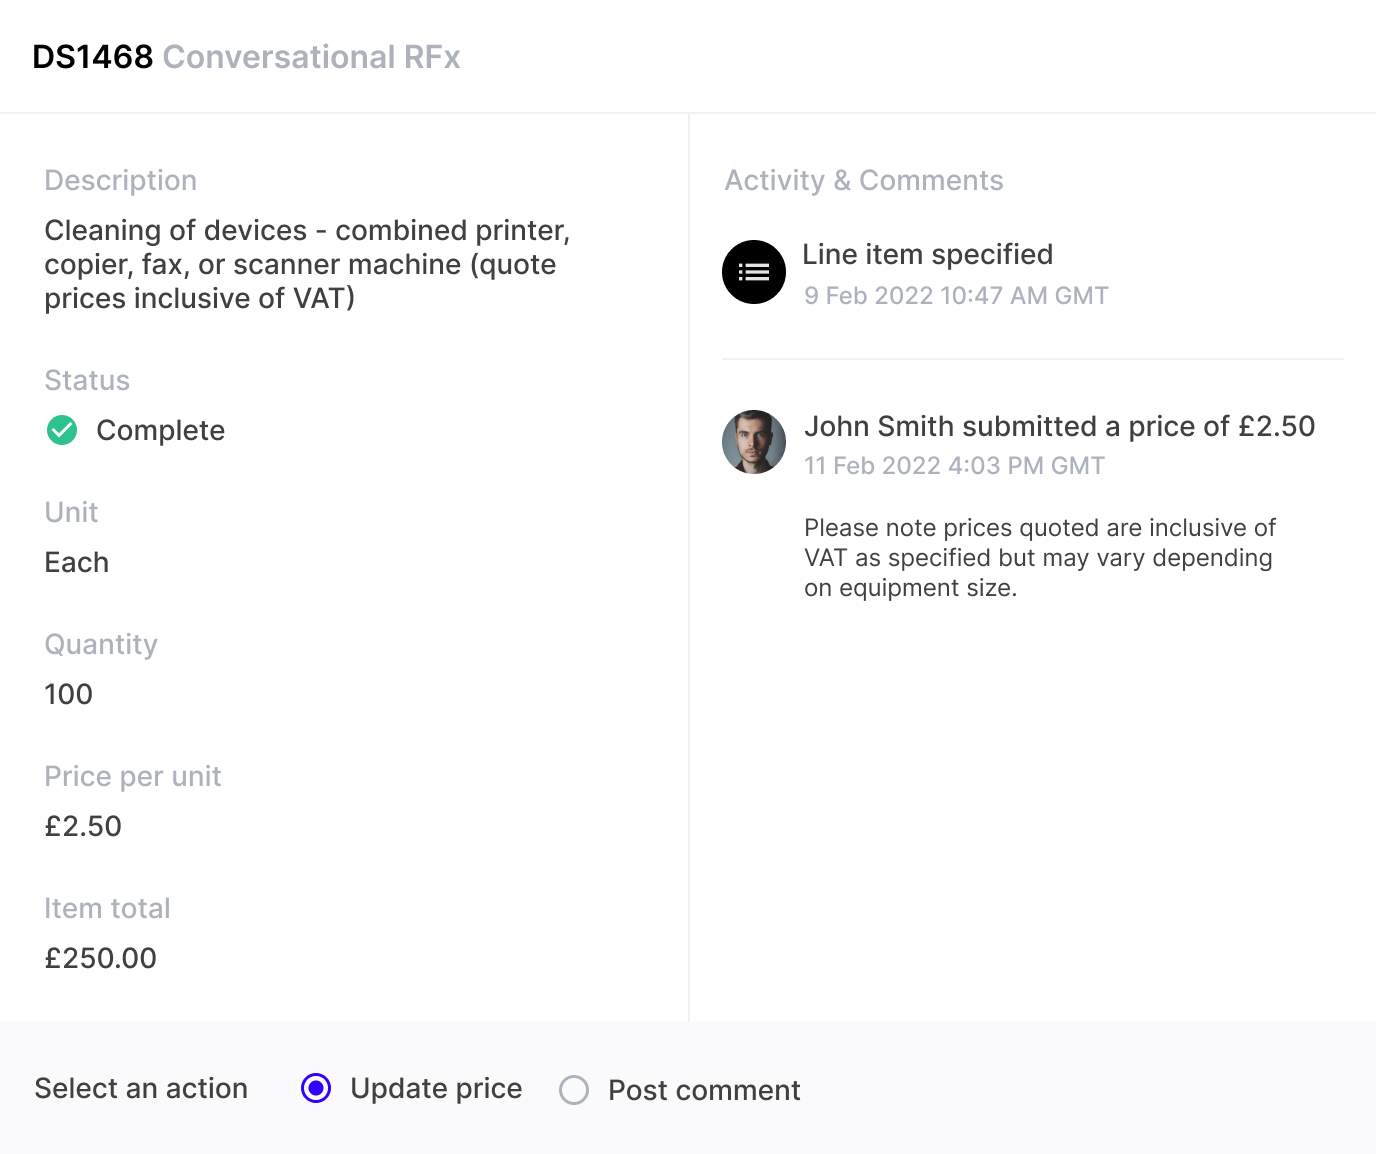The height and width of the screenshot is (1154, 1376).
Task: Select the Post comment radio button
Action: click(x=574, y=1090)
